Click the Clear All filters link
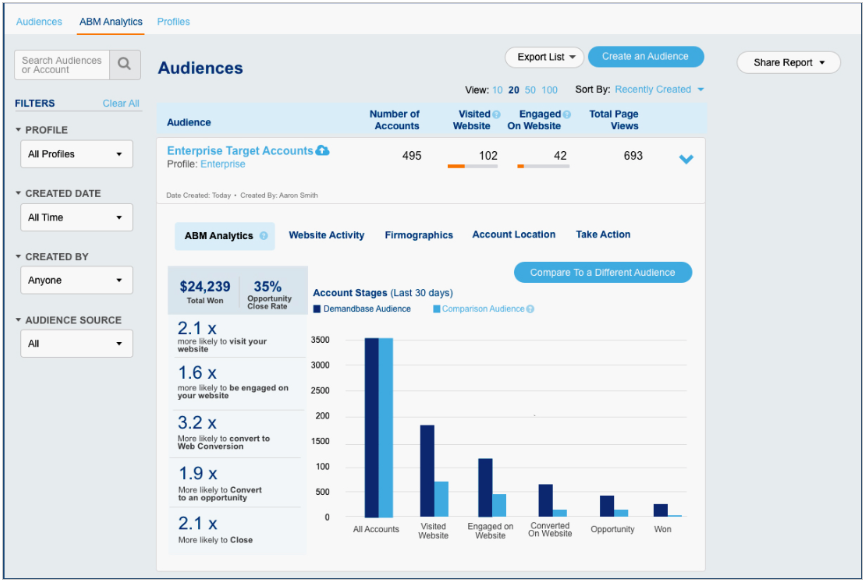 [x=120, y=103]
